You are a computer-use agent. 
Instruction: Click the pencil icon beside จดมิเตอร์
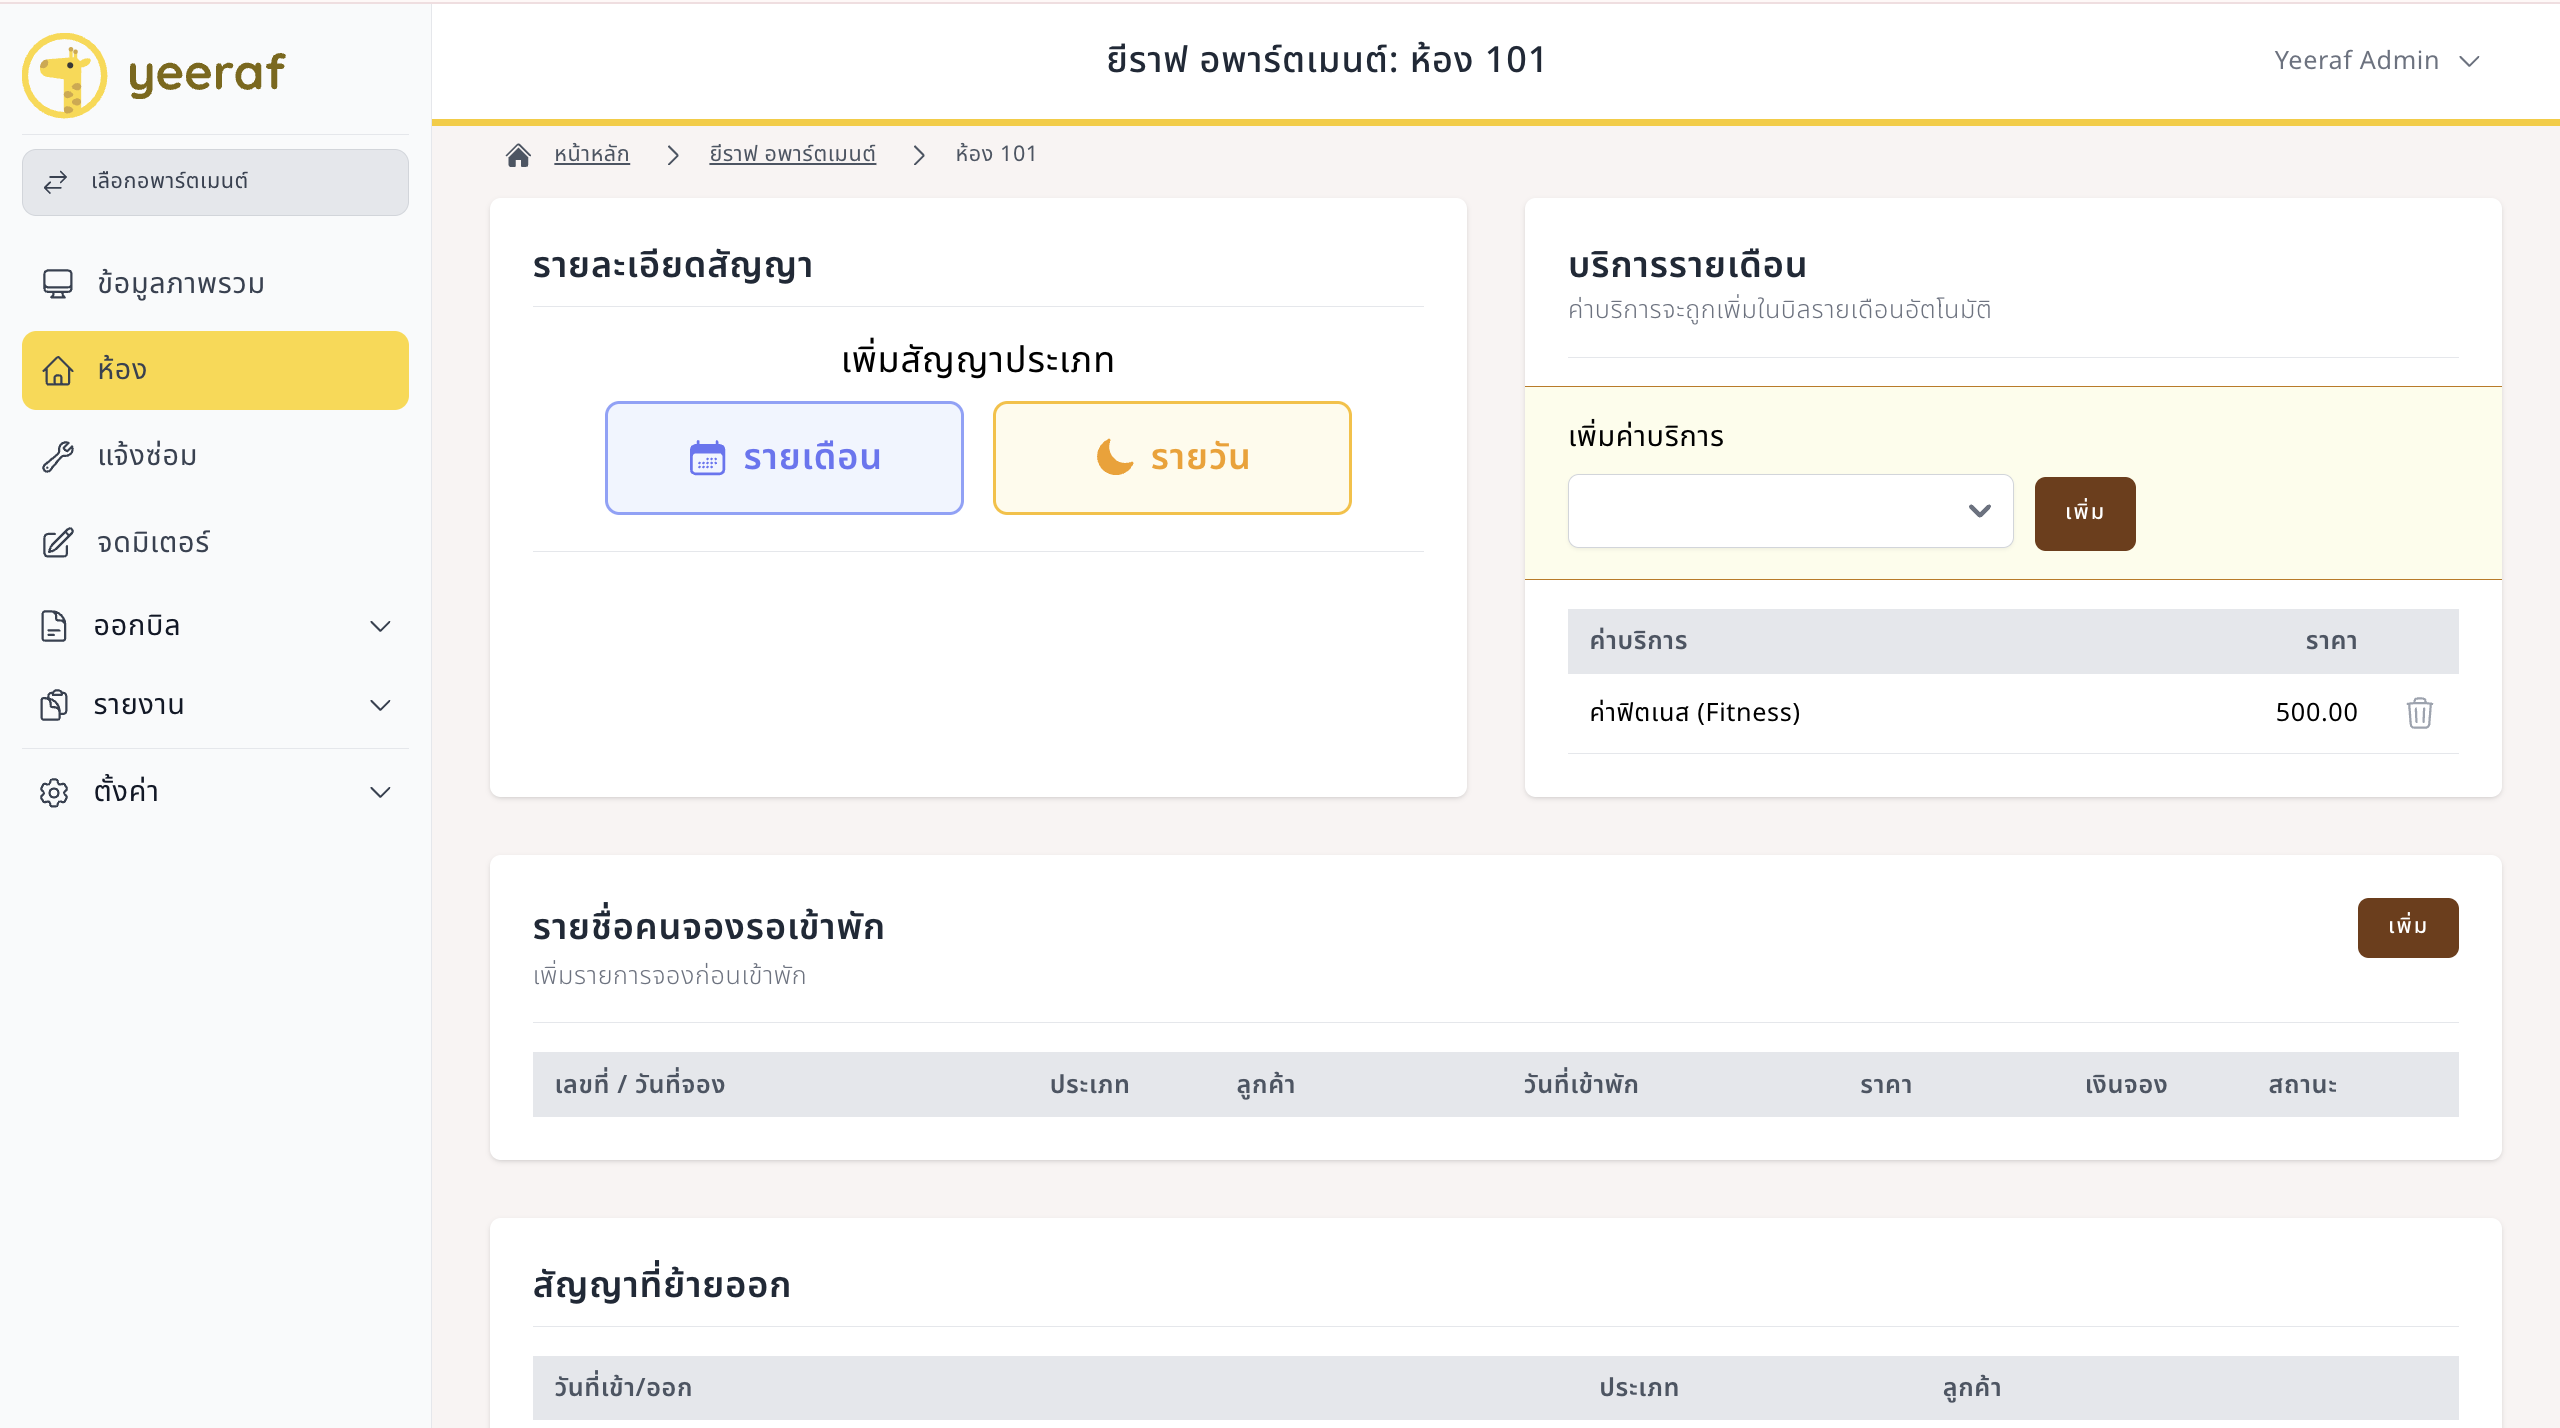tap(57, 542)
